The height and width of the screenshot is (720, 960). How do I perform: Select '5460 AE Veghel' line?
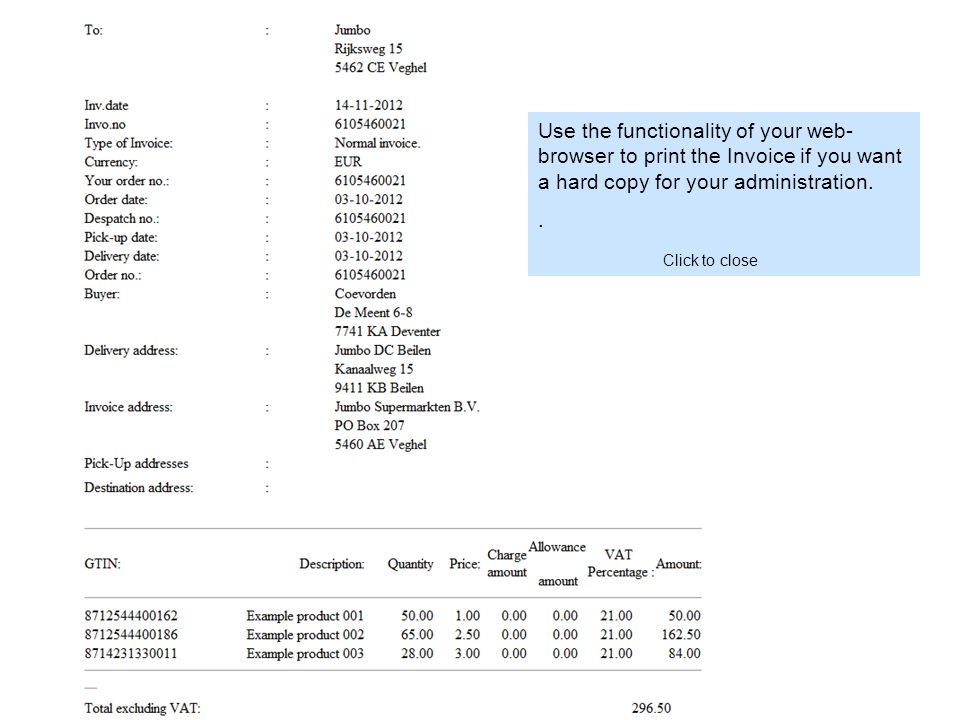380,444
